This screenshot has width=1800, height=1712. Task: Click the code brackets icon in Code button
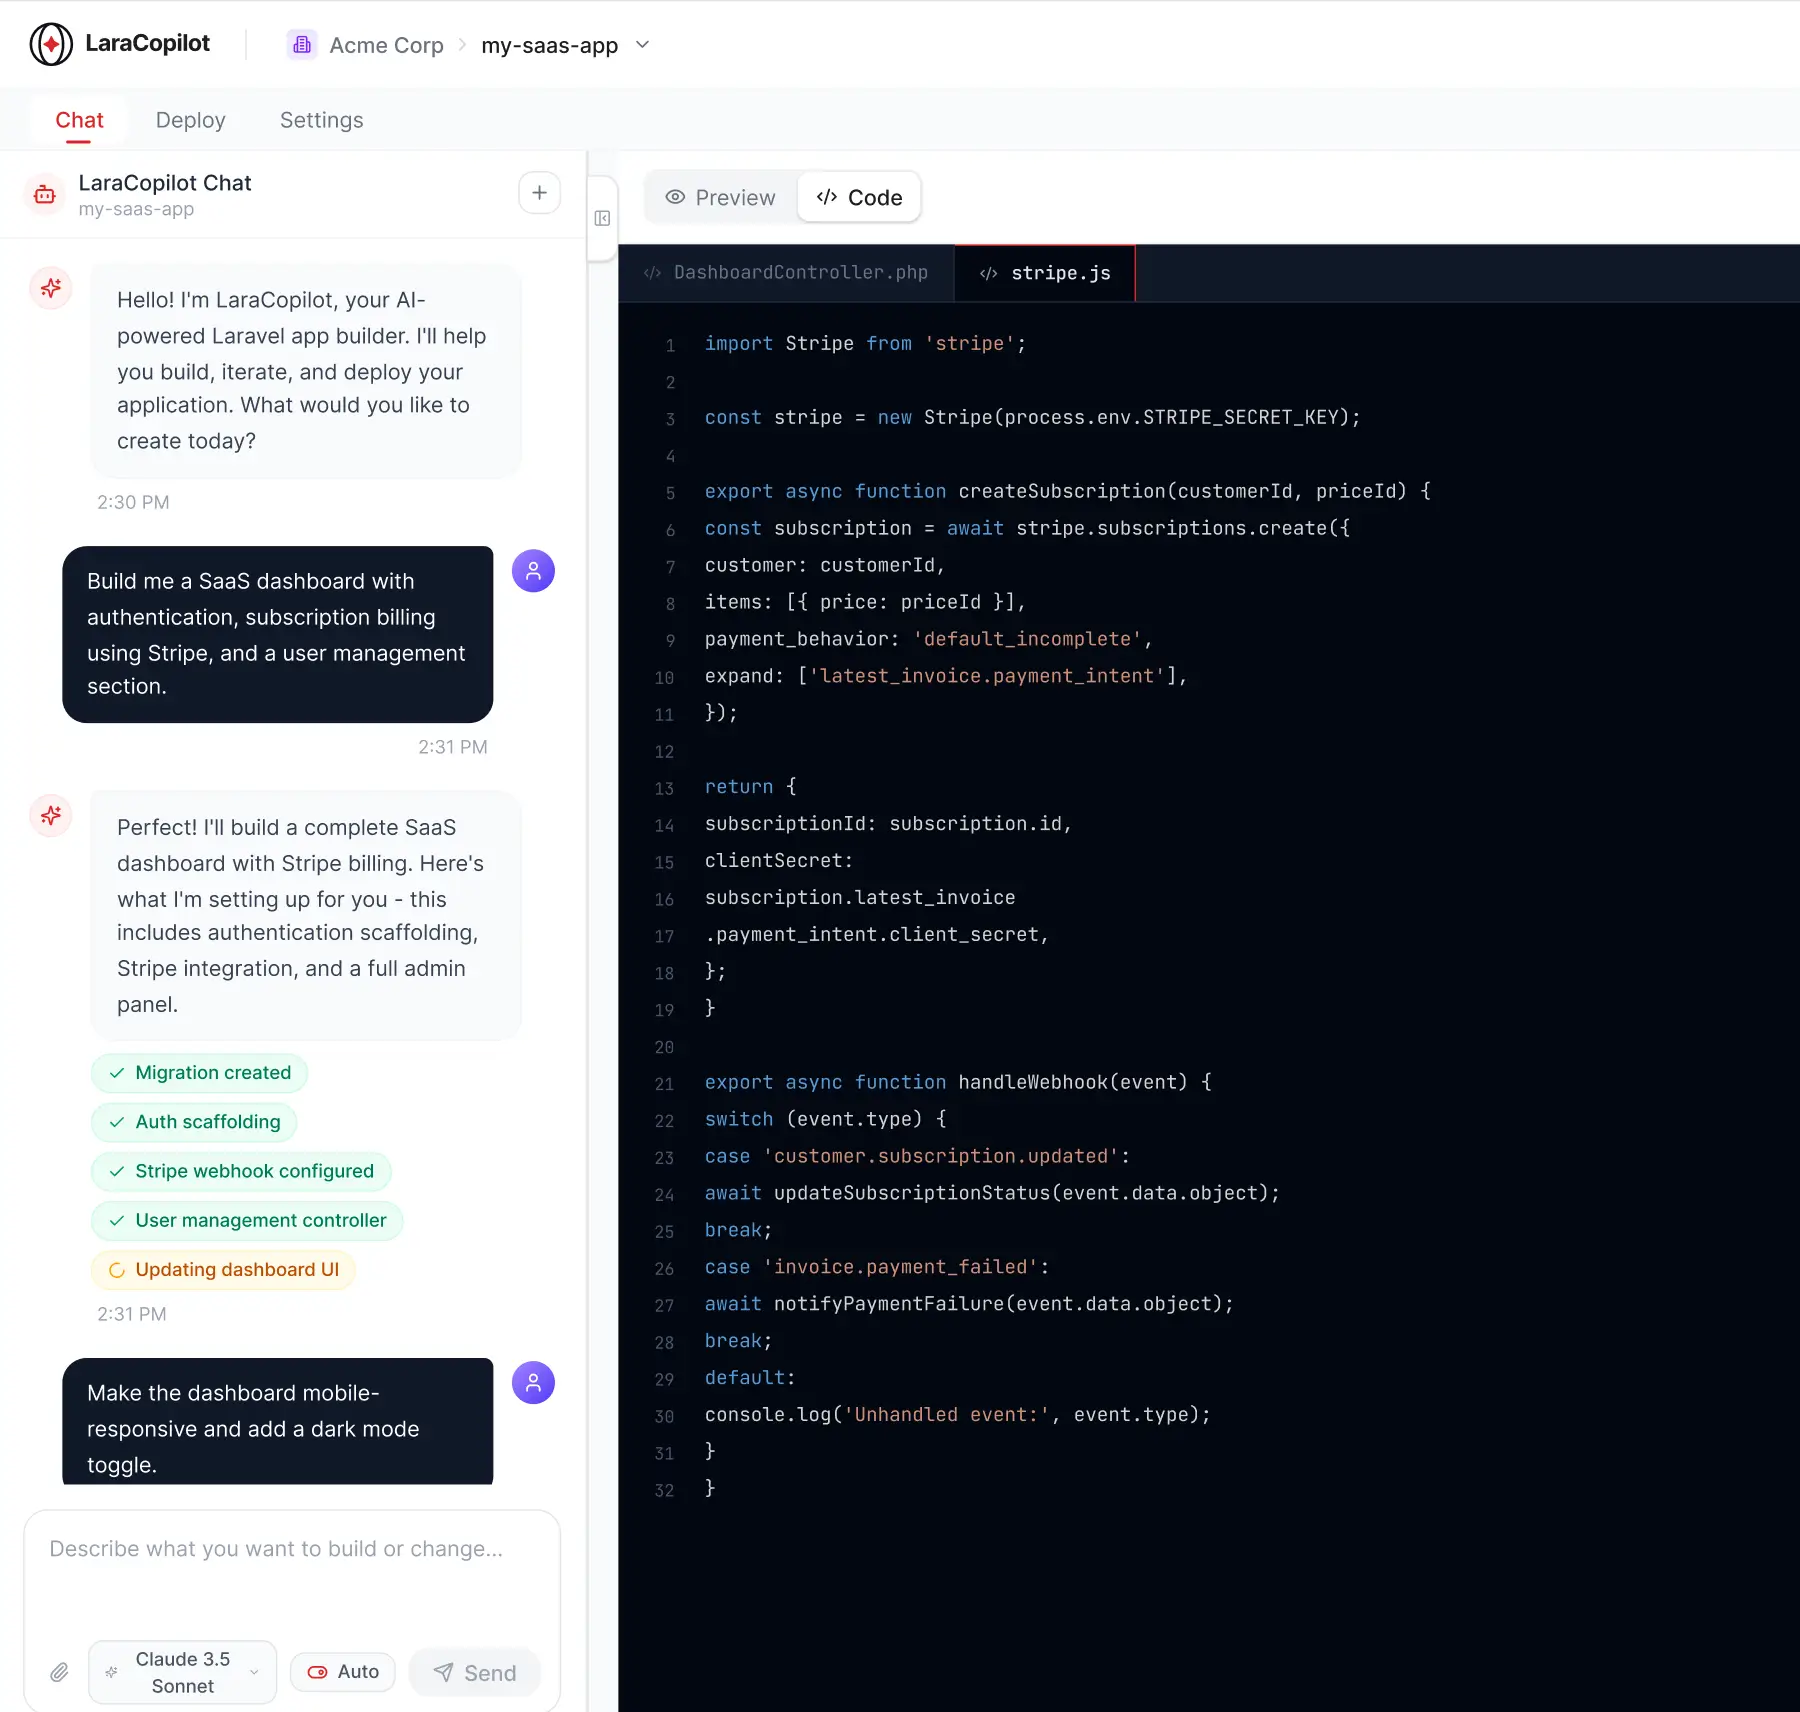pyautogui.click(x=826, y=197)
